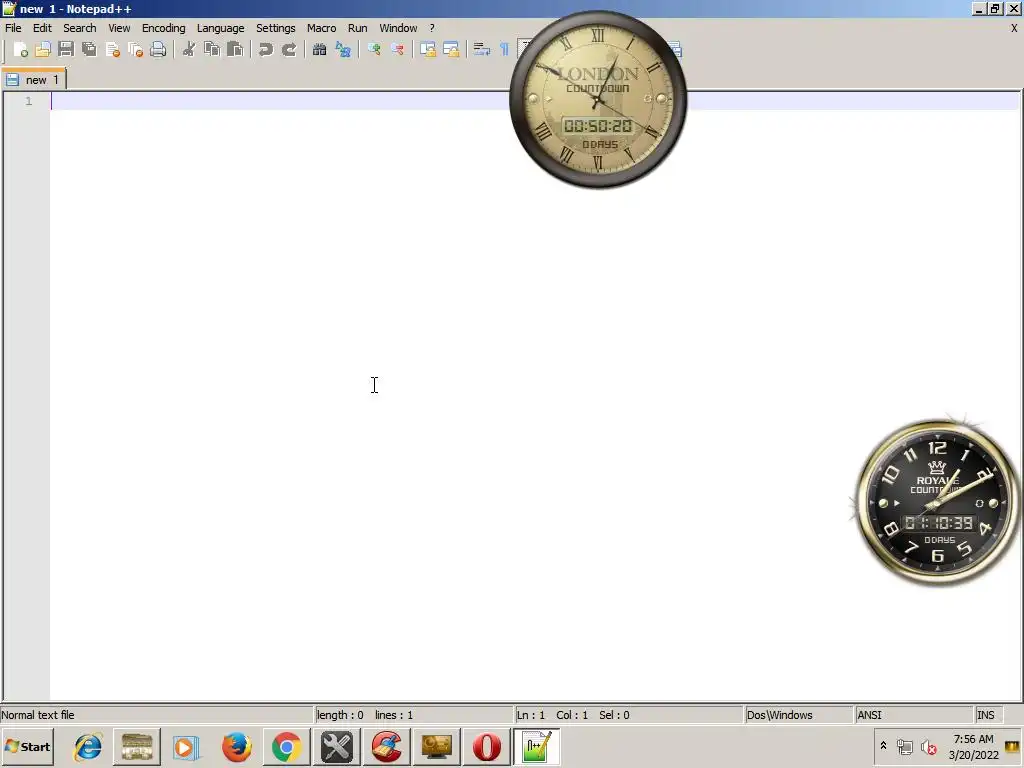Launch Google Chrome from the taskbar
Image resolution: width=1024 pixels, height=768 pixels.
click(287, 747)
